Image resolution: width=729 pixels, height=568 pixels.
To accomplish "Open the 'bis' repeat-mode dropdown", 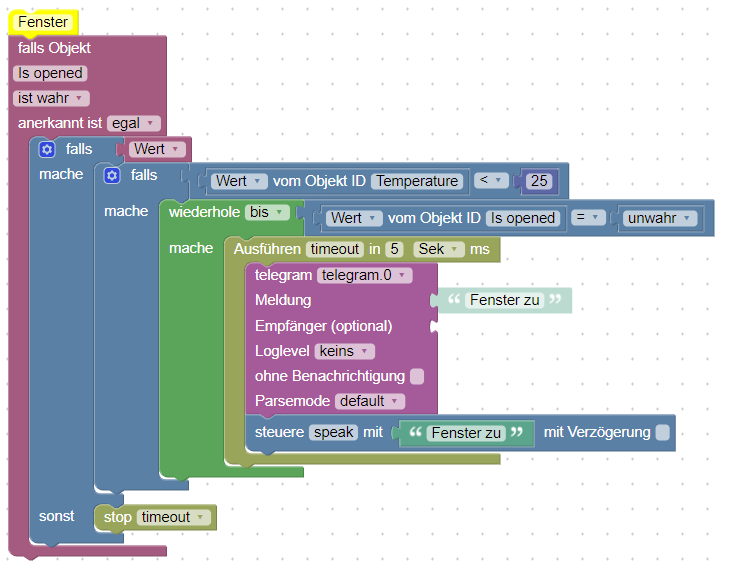I will click(267, 212).
